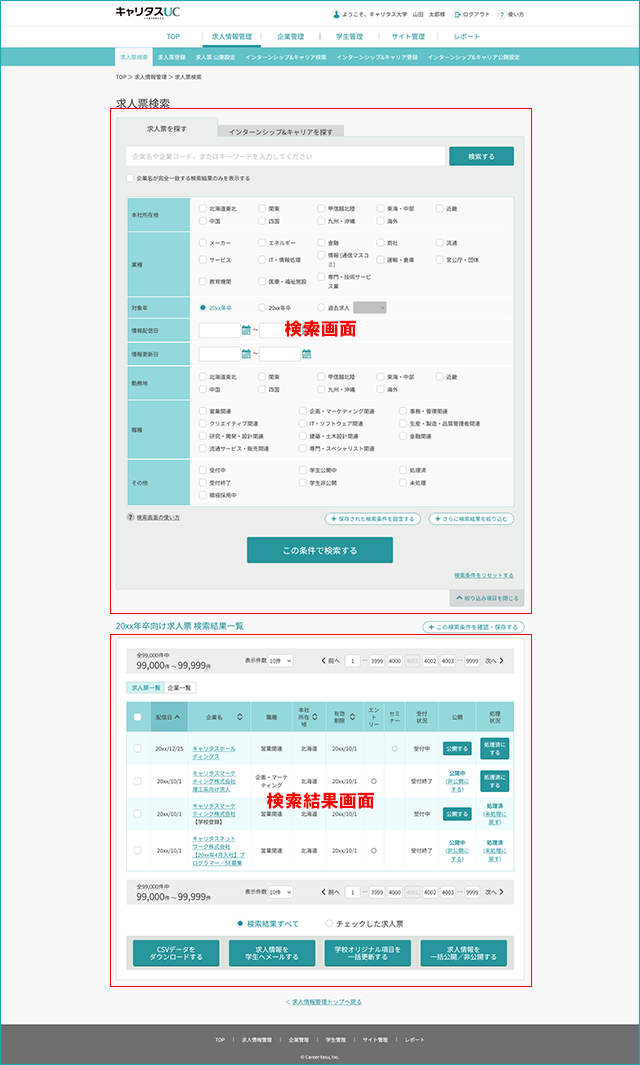Open the 表示件数 dropdown above the table
This screenshot has width=640, height=1065.
(280, 661)
